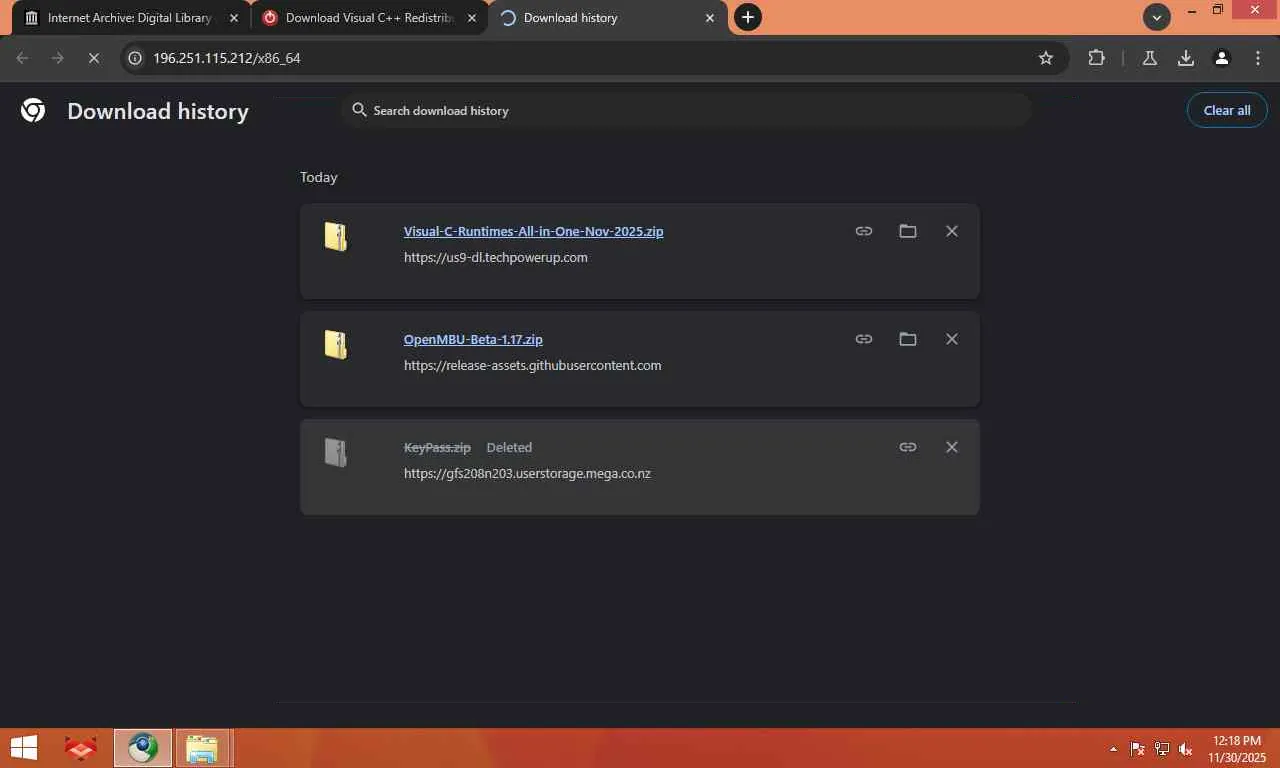This screenshot has width=1280, height=768.
Task: Open File Explorer from the taskbar
Action: click(x=203, y=748)
